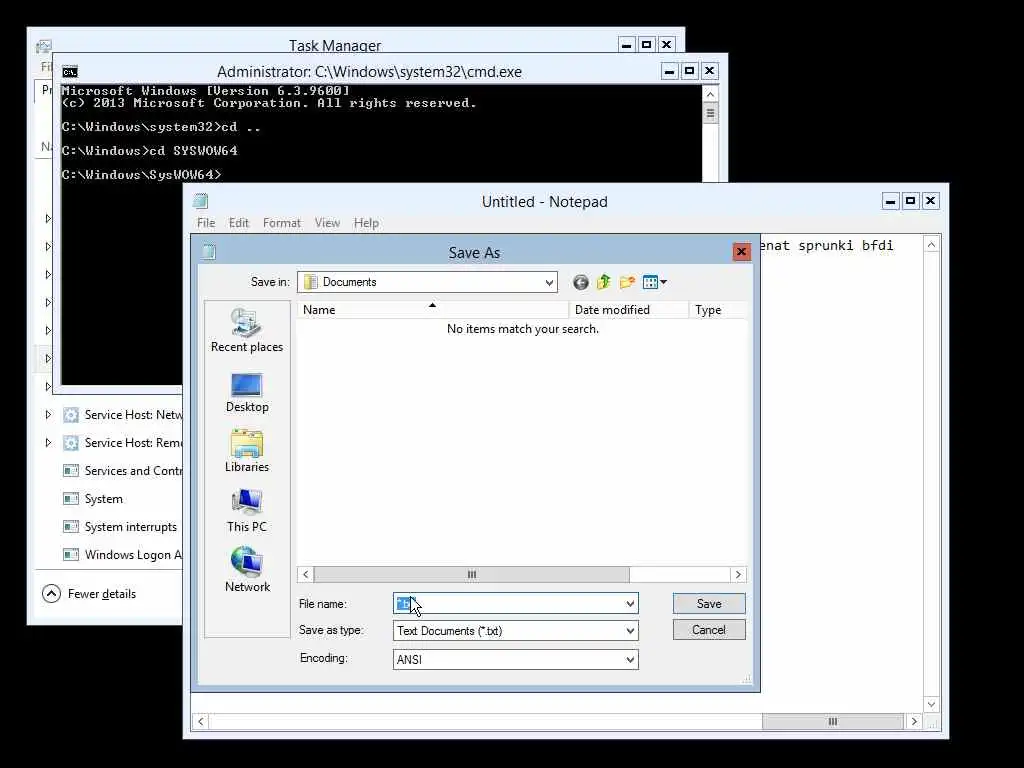Click the Notepad window title bar icon
The width and height of the screenshot is (1024, 768).
pos(200,201)
